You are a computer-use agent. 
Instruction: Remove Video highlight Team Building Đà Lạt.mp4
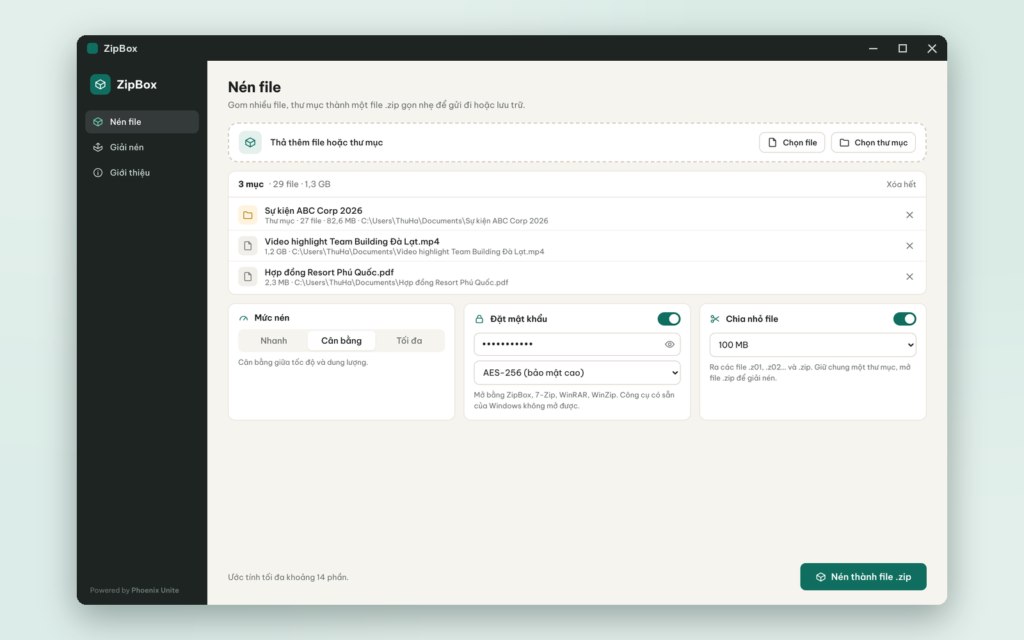[909, 246]
